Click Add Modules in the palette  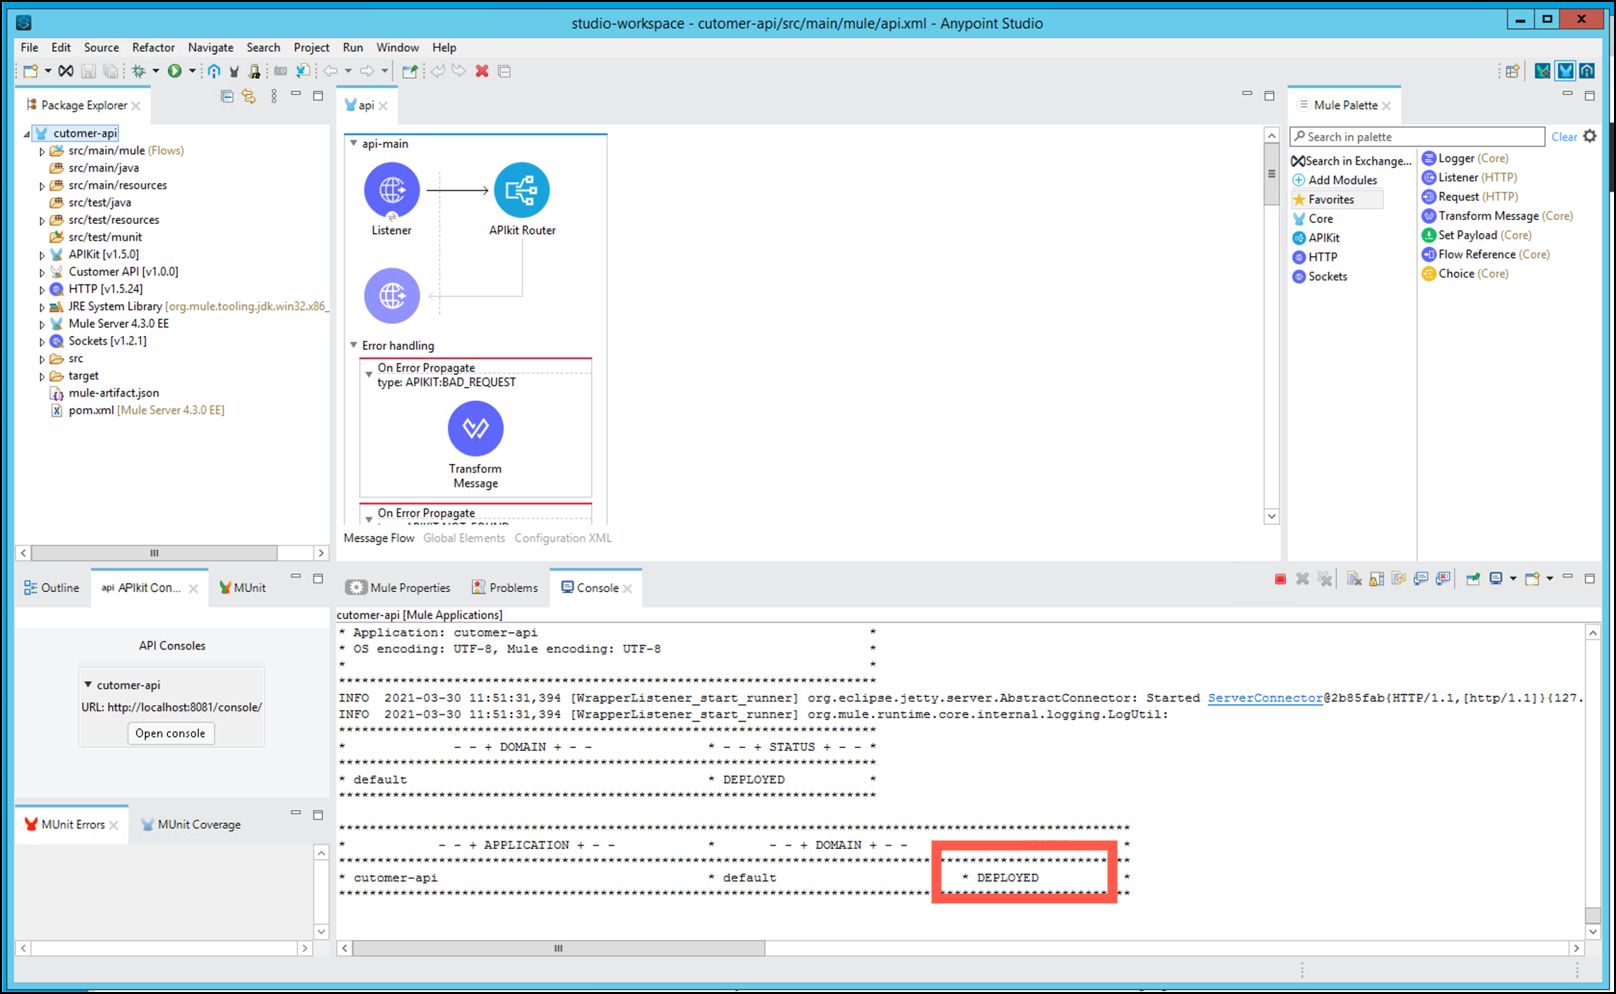point(1335,180)
